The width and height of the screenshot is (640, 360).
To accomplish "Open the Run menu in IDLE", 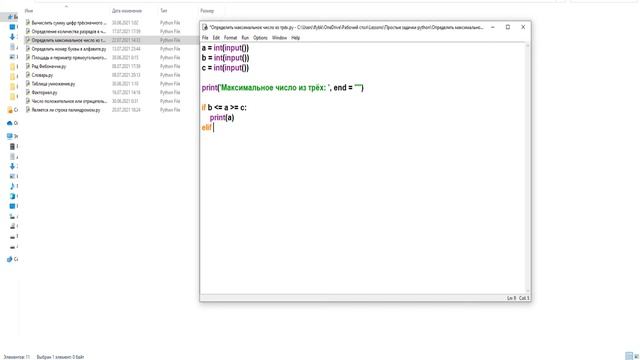I will pyautogui.click(x=245, y=38).
